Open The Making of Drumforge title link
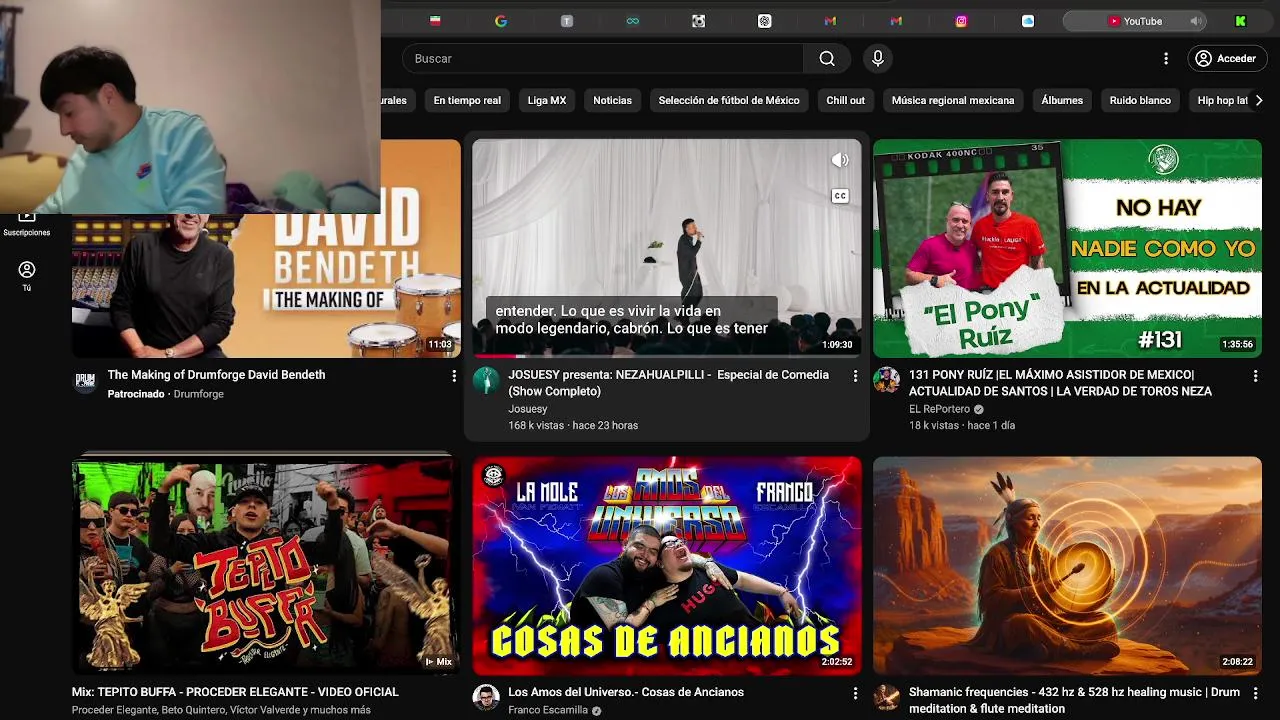 [216, 375]
